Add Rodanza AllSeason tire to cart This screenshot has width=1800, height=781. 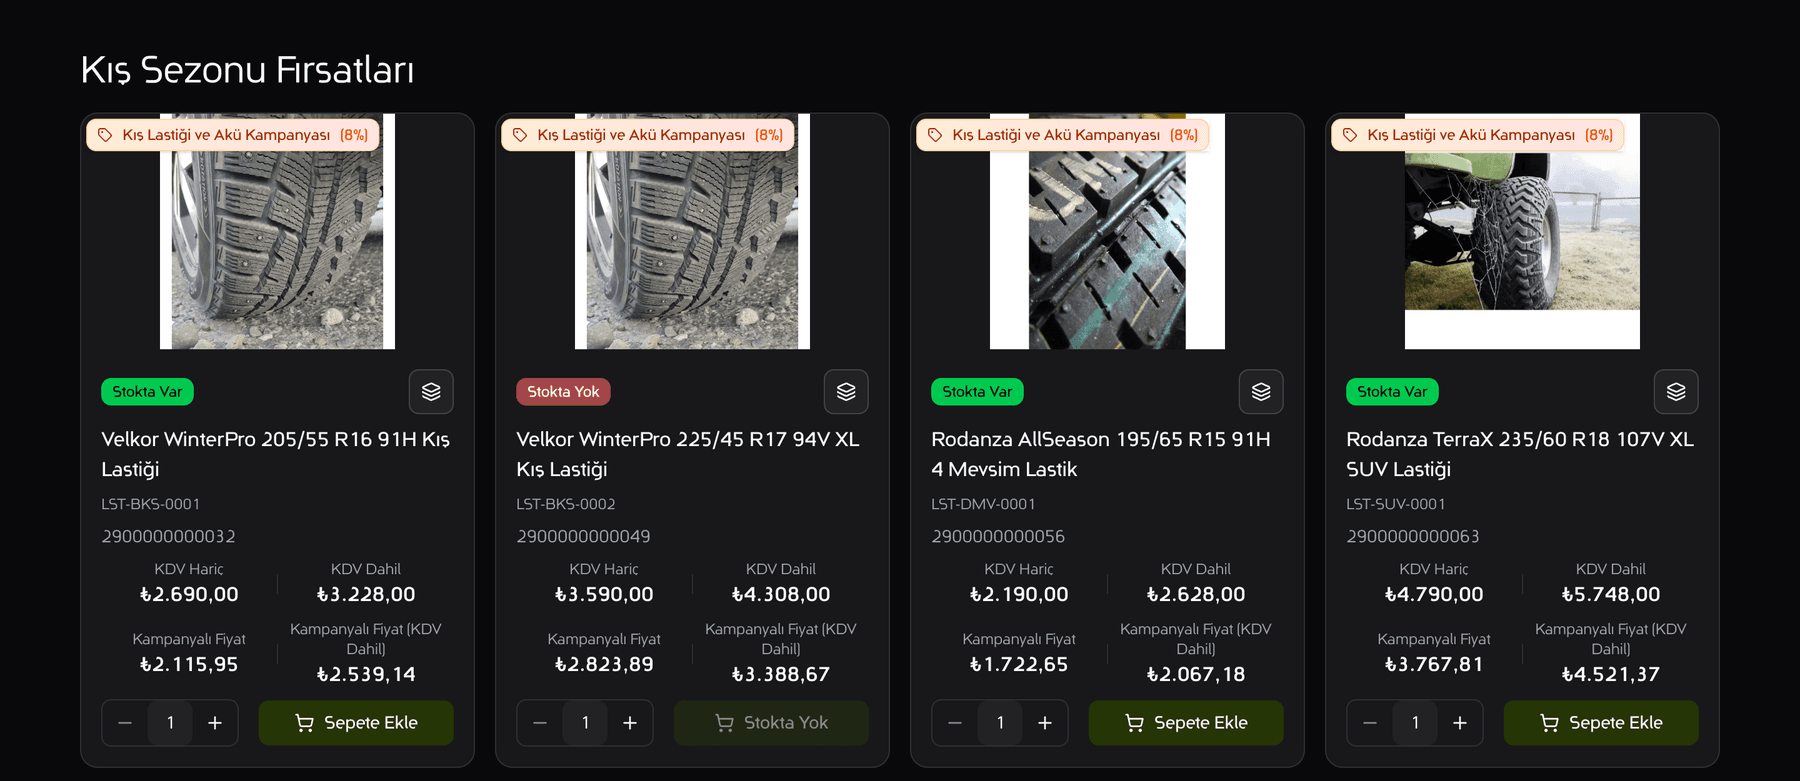pos(1186,723)
